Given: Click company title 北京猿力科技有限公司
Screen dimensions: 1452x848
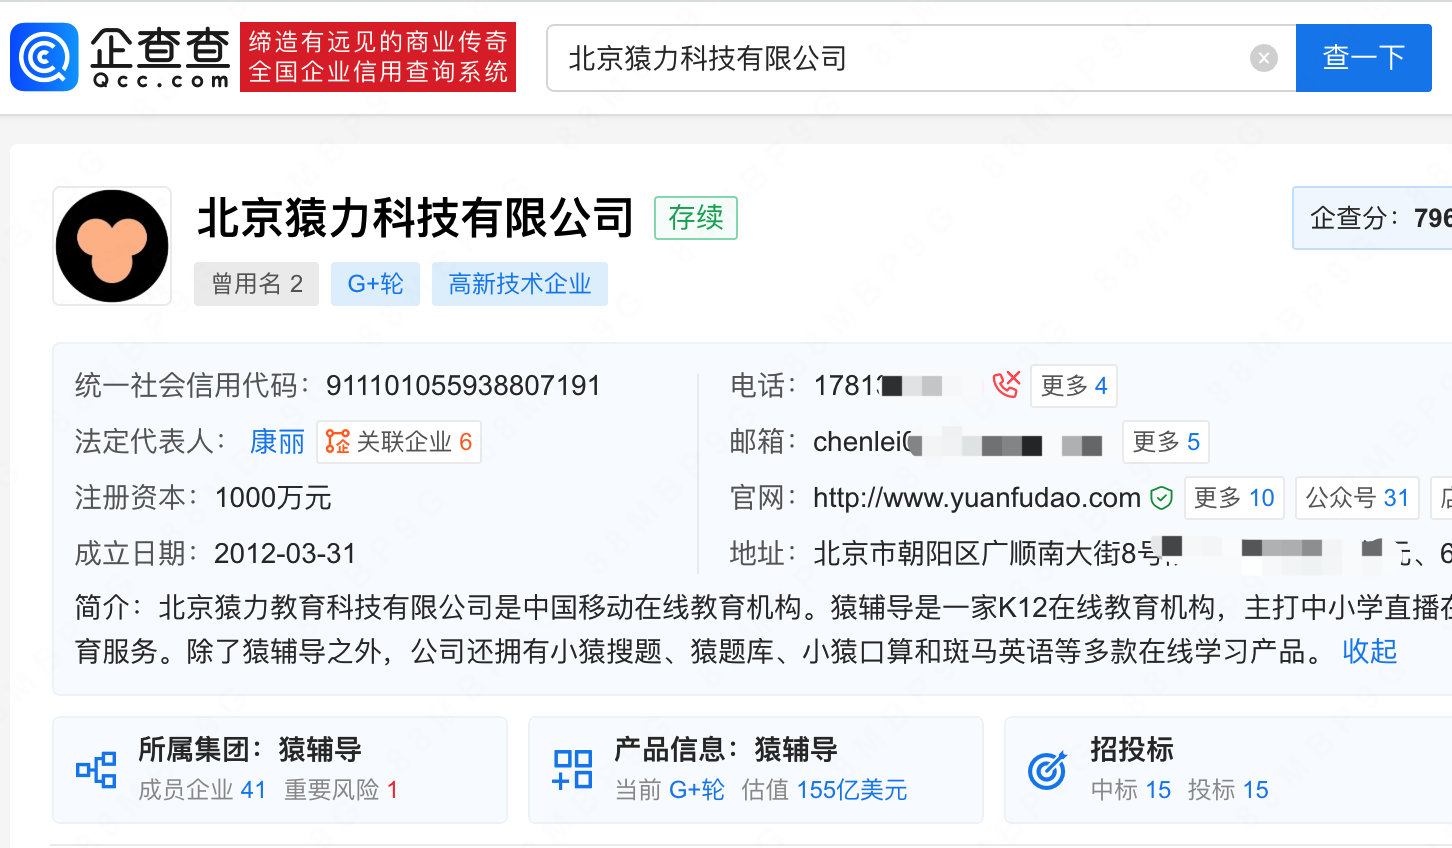Looking at the screenshot, I should pos(415,218).
